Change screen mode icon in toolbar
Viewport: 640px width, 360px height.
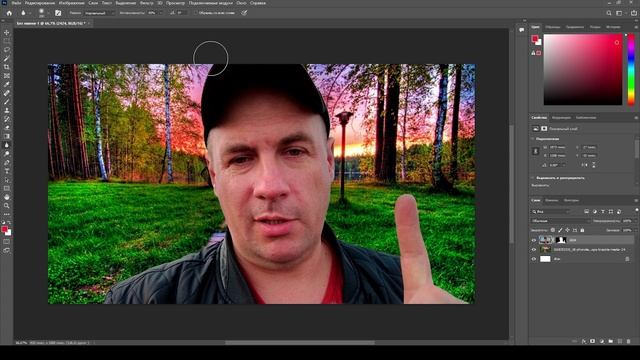[7, 250]
